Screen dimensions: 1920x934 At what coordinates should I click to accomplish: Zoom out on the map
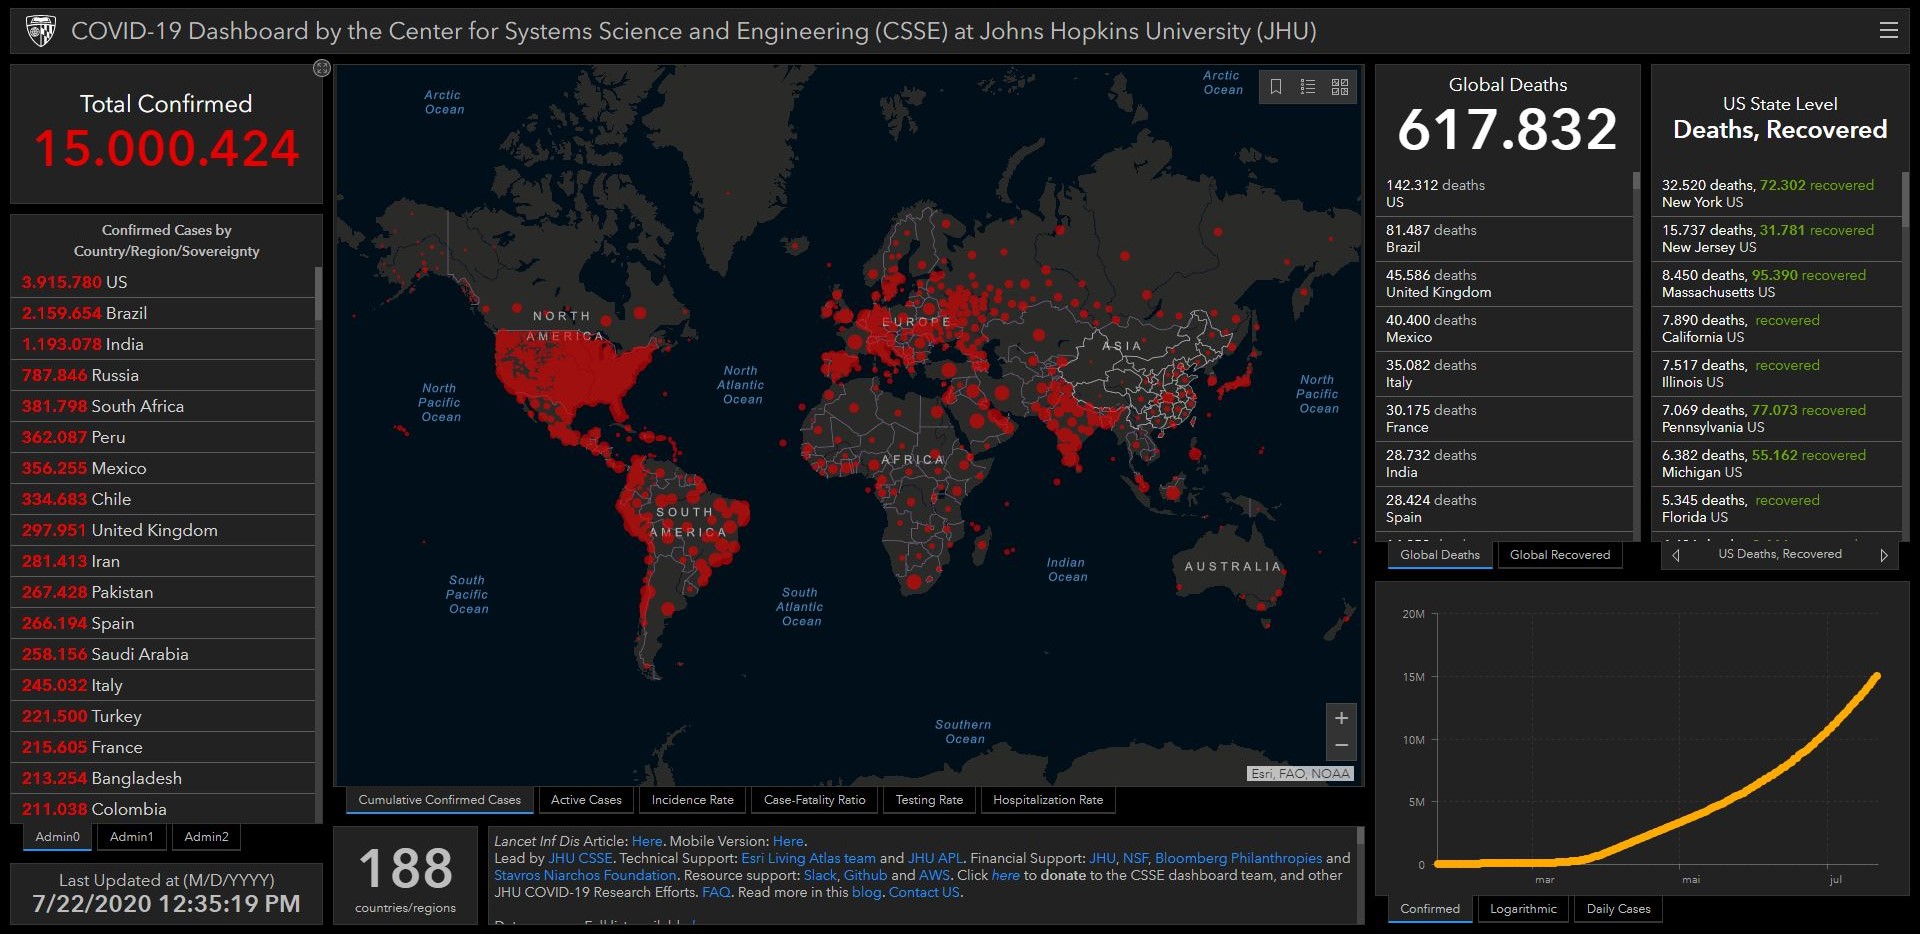[x=1341, y=746]
